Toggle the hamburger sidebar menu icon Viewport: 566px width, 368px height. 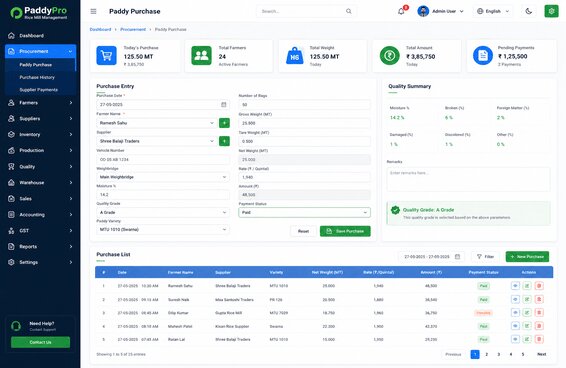tap(93, 12)
